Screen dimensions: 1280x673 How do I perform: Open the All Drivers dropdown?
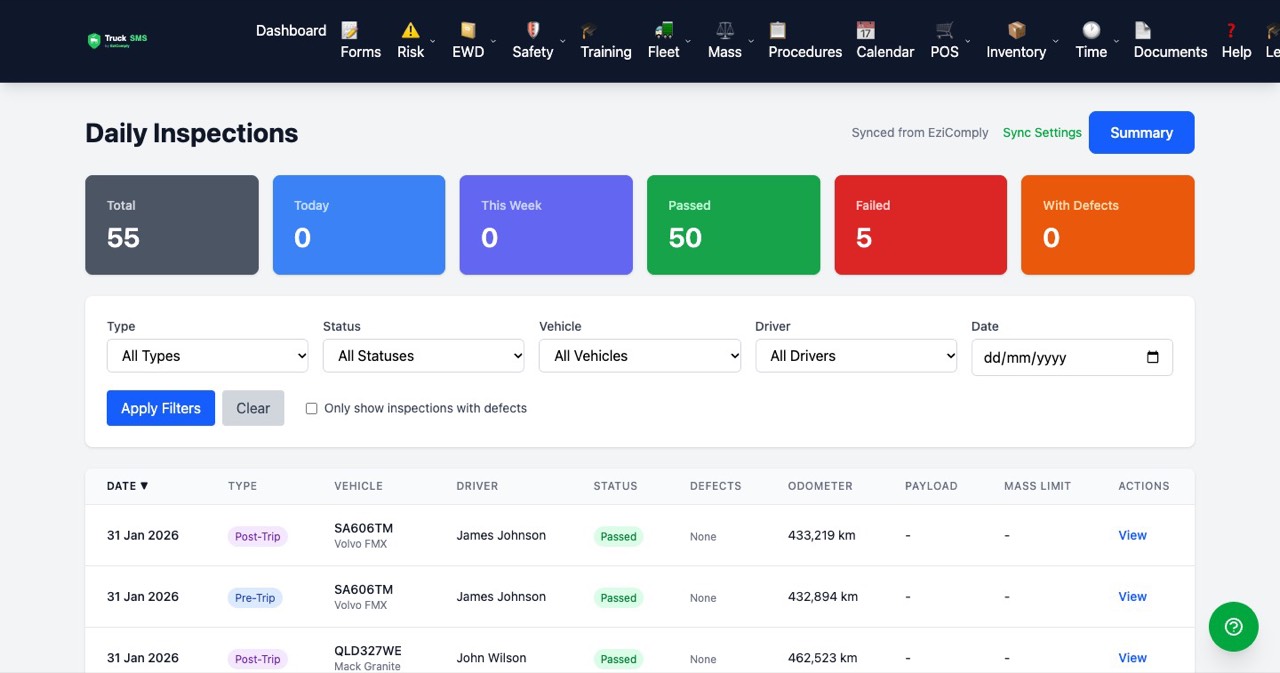click(x=856, y=356)
